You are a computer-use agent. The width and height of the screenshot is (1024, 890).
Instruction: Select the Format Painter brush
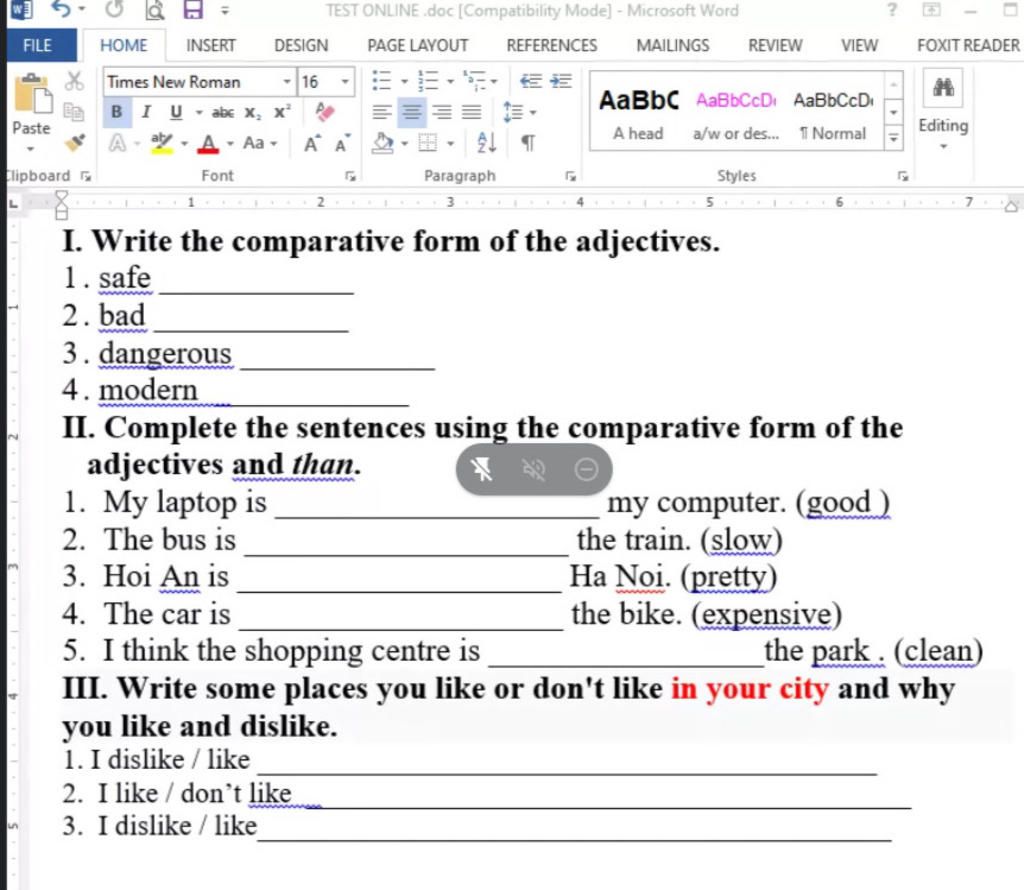[74, 142]
